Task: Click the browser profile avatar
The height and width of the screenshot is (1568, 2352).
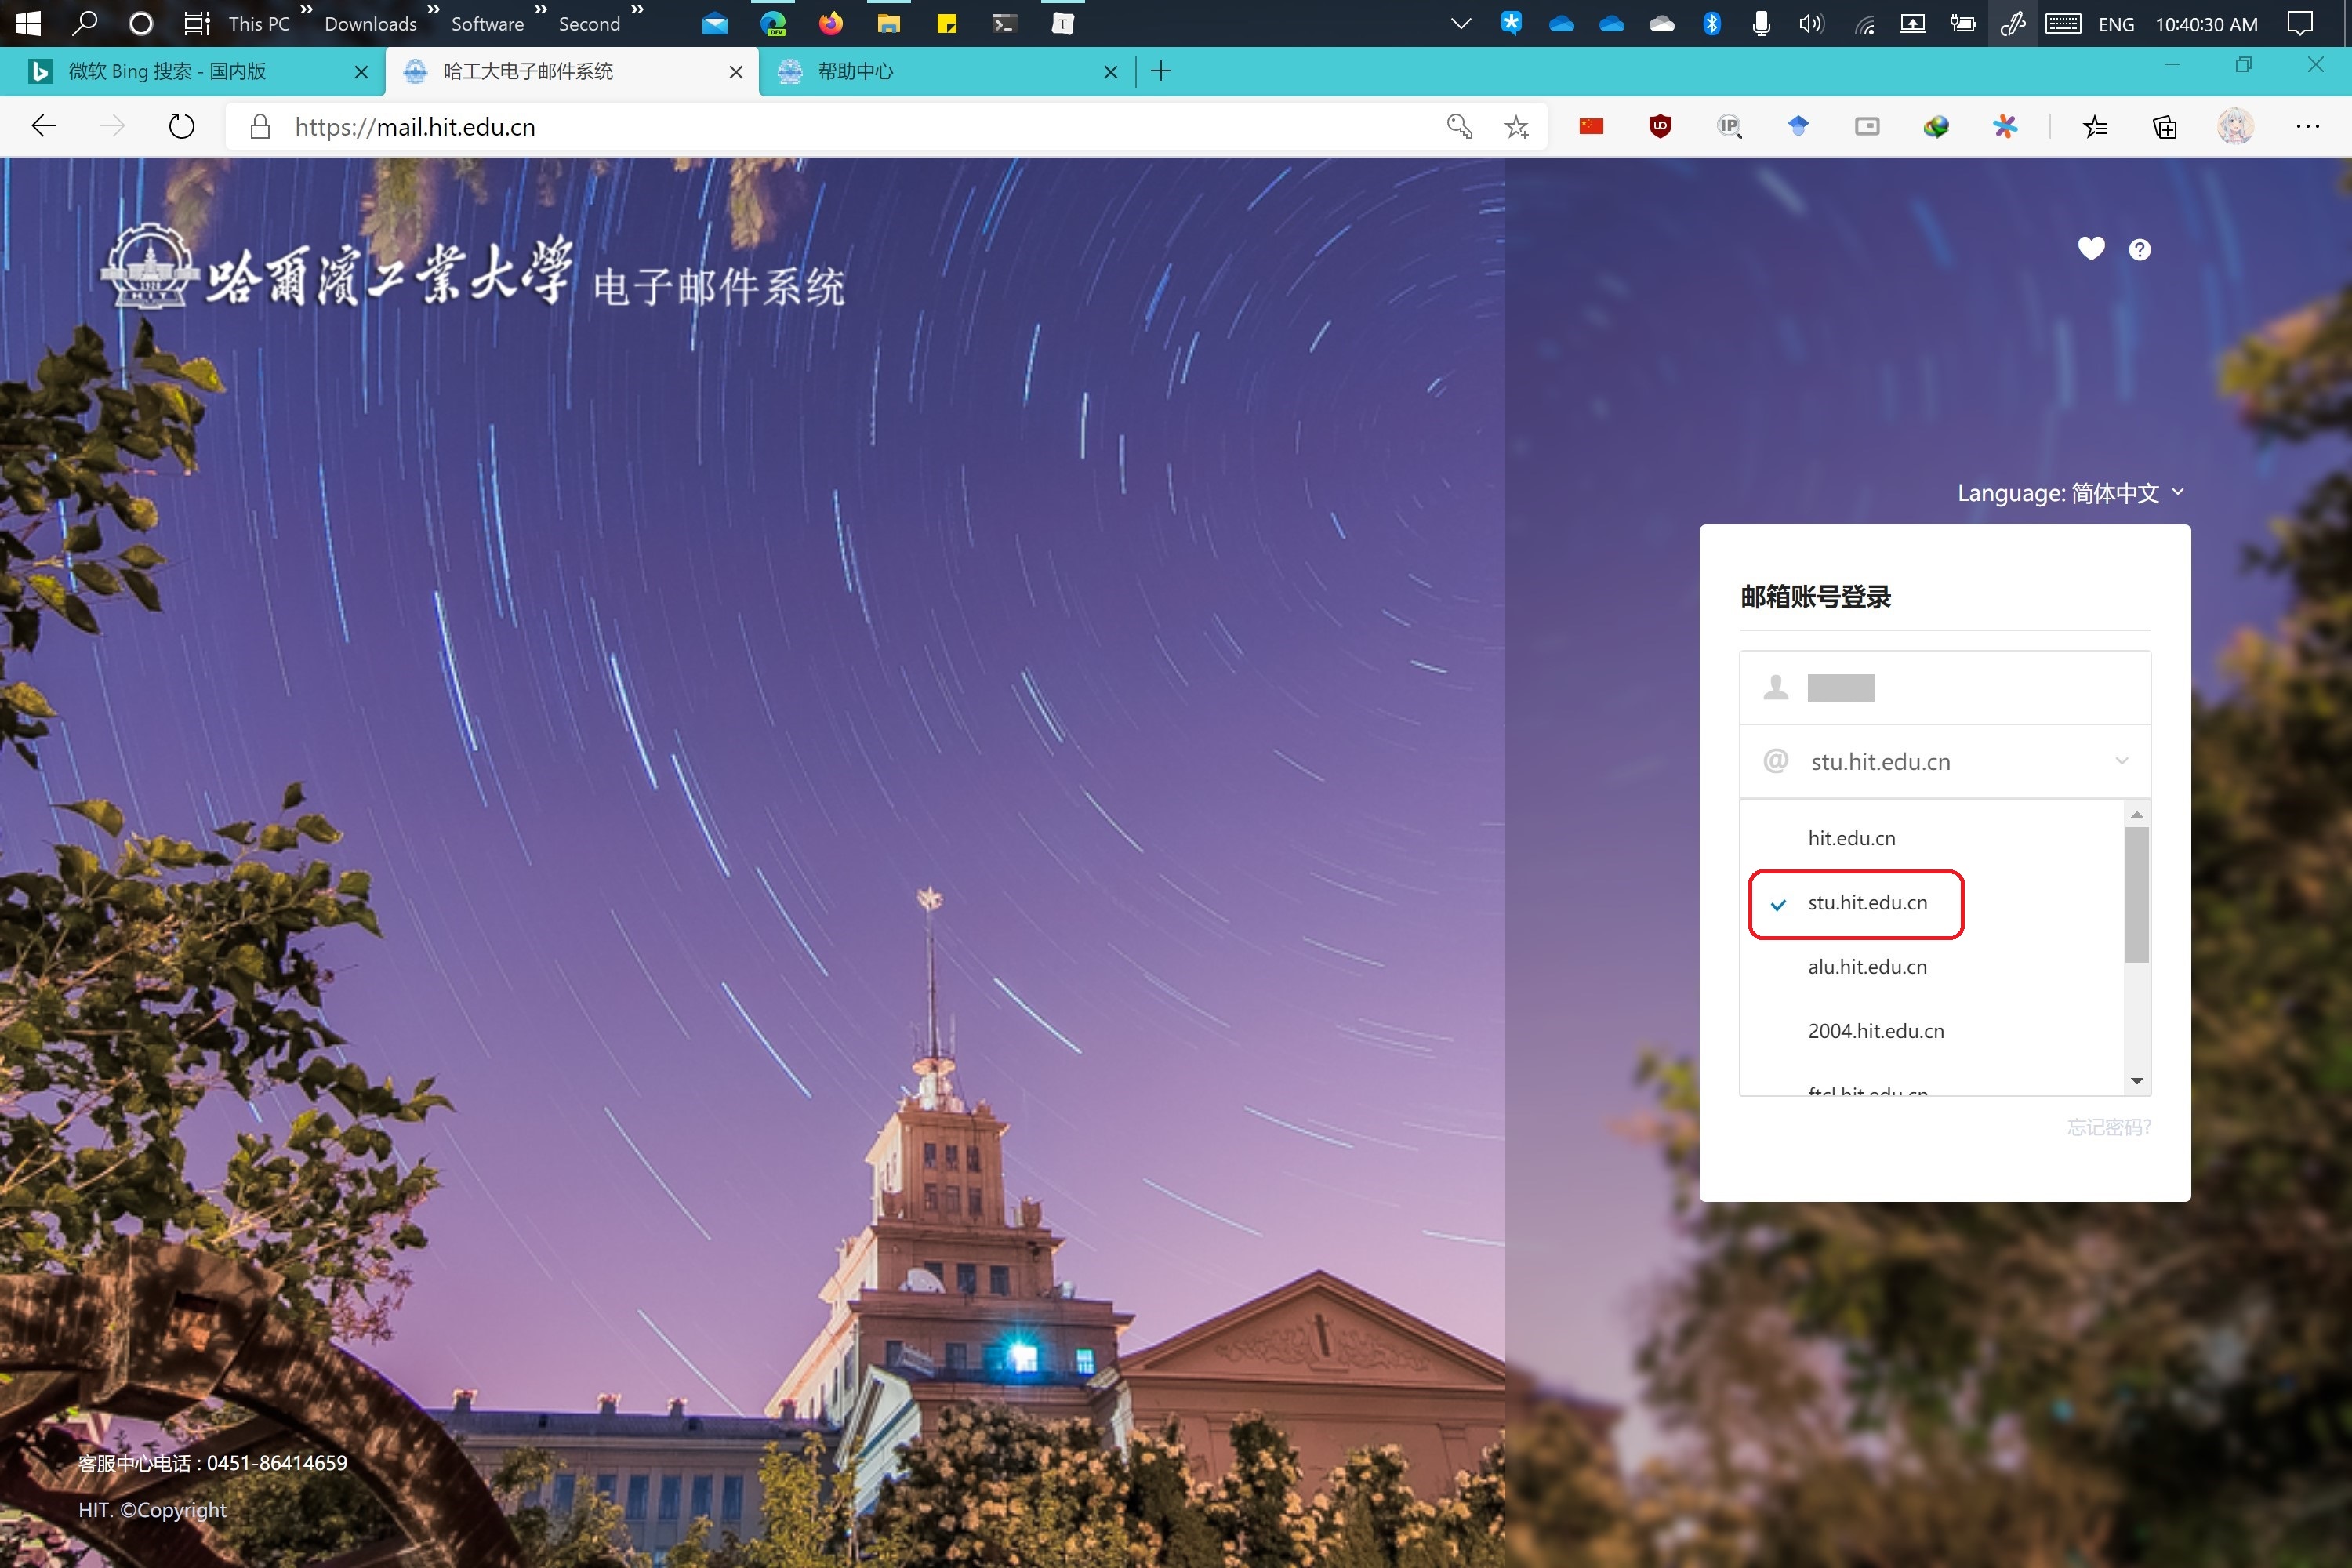Action: pos(2235,126)
